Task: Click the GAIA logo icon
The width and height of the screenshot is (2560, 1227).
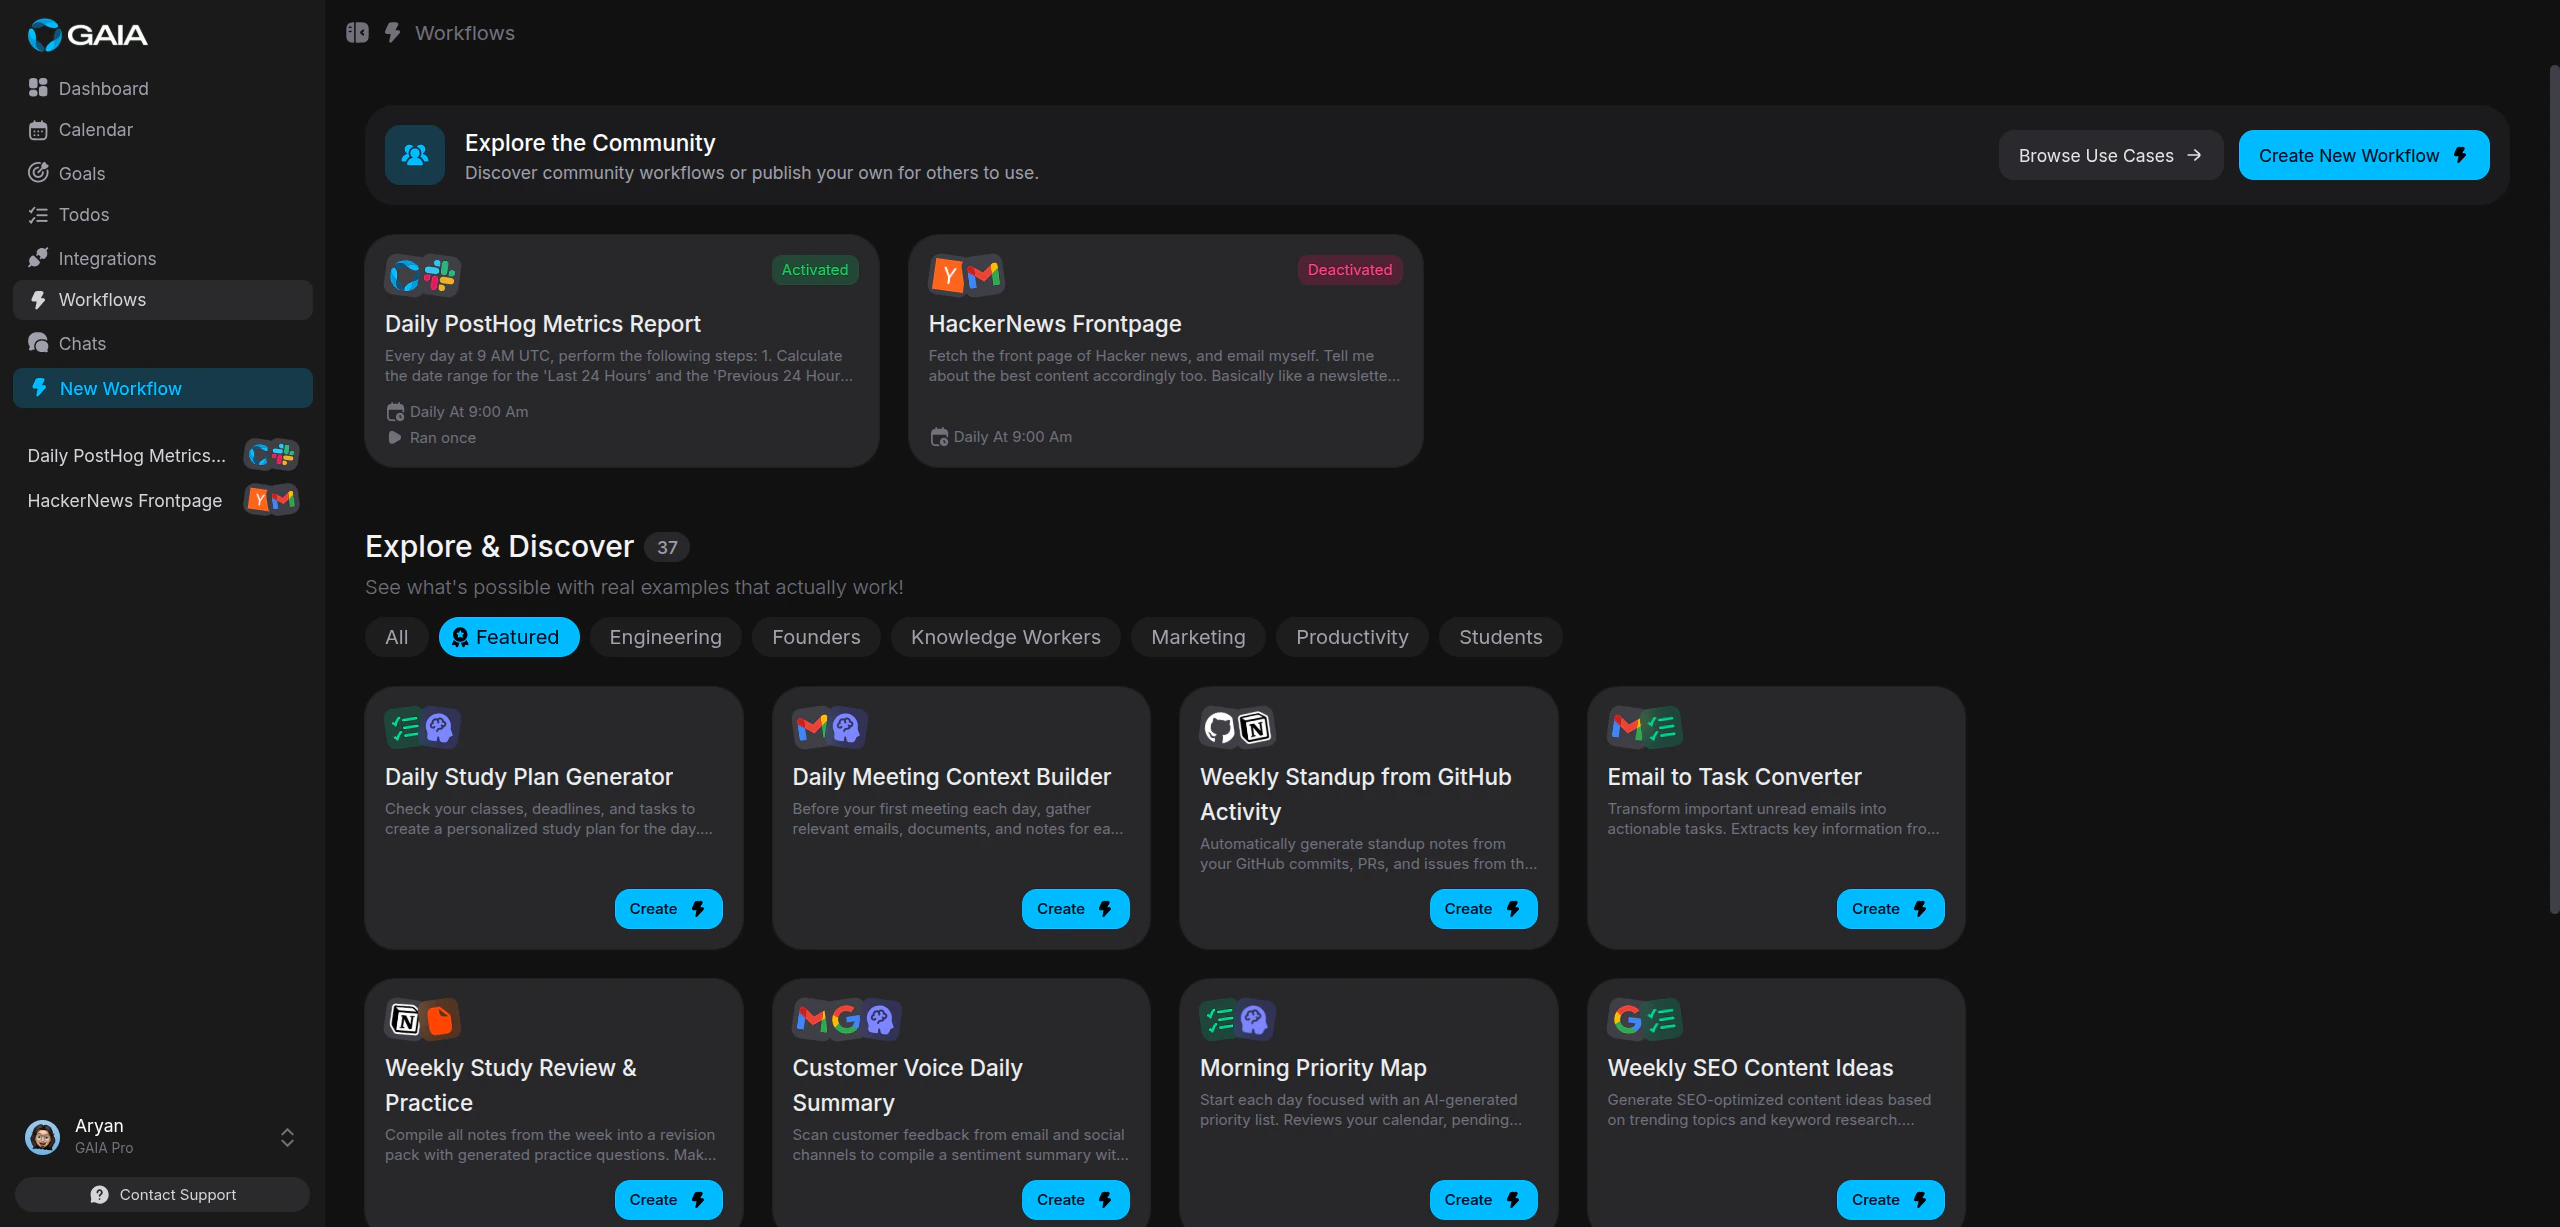Action: tap(41, 34)
